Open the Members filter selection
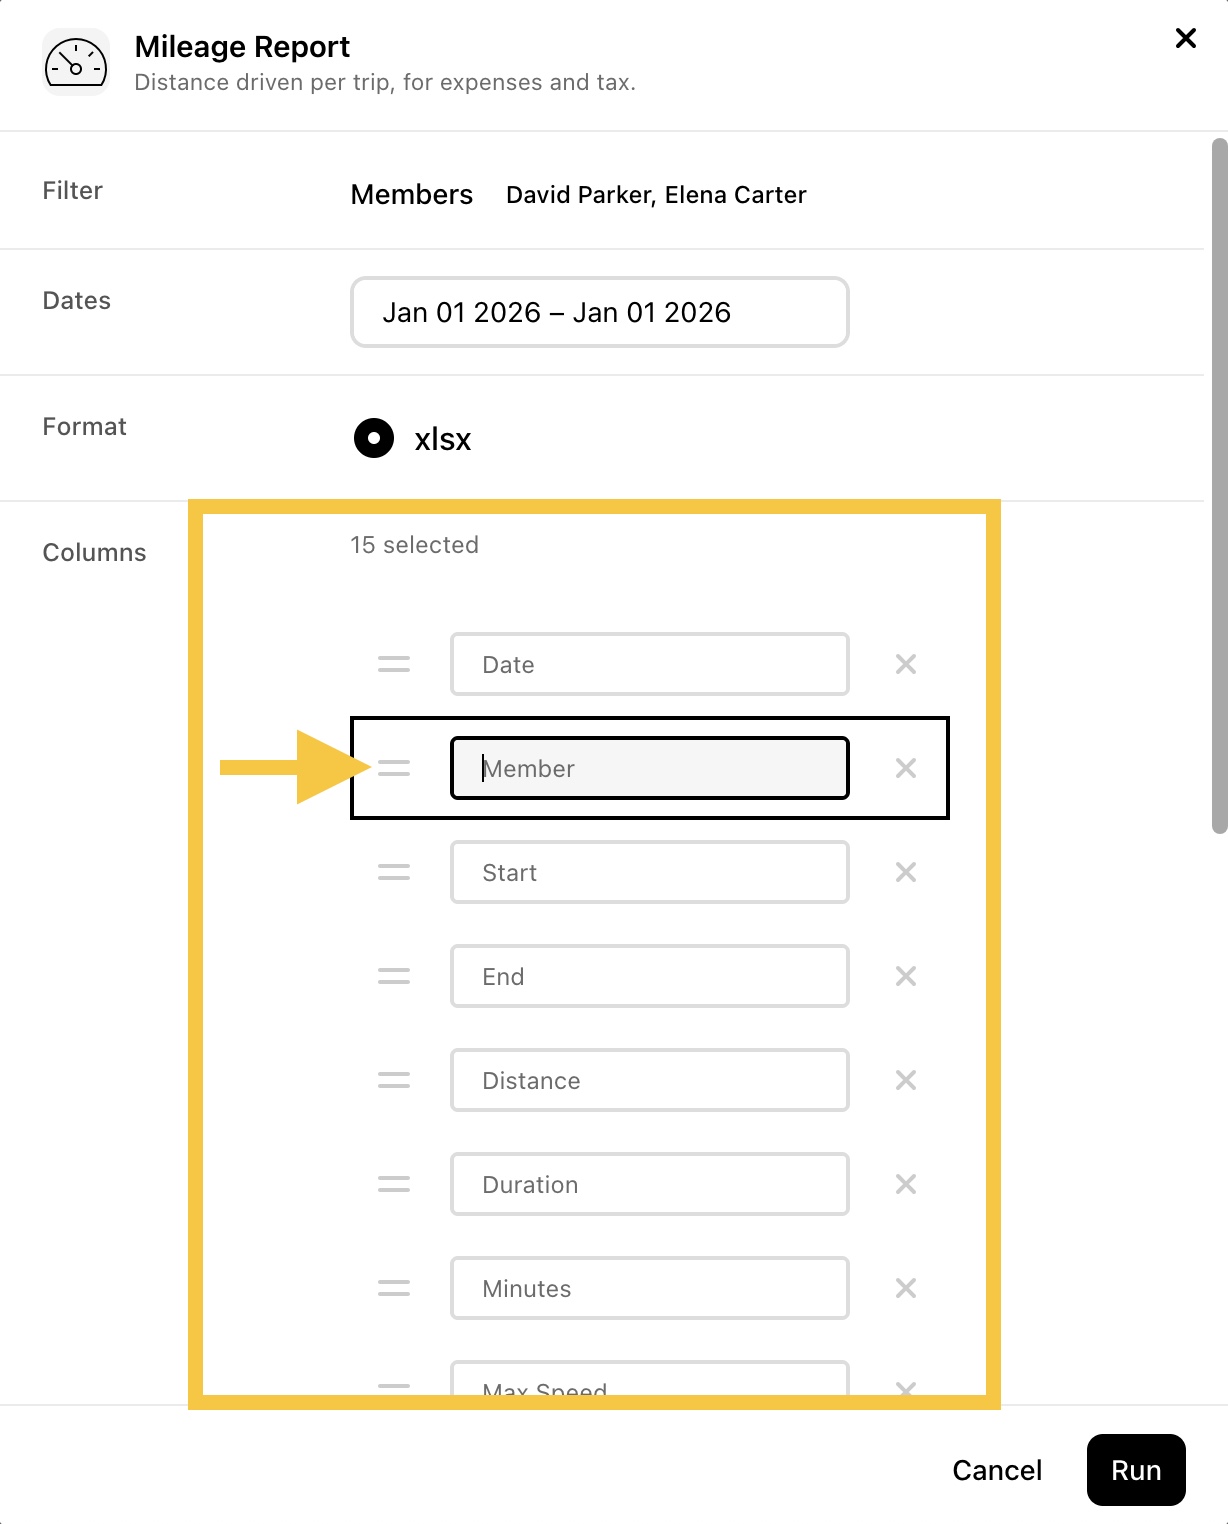The height and width of the screenshot is (1524, 1228). click(412, 194)
